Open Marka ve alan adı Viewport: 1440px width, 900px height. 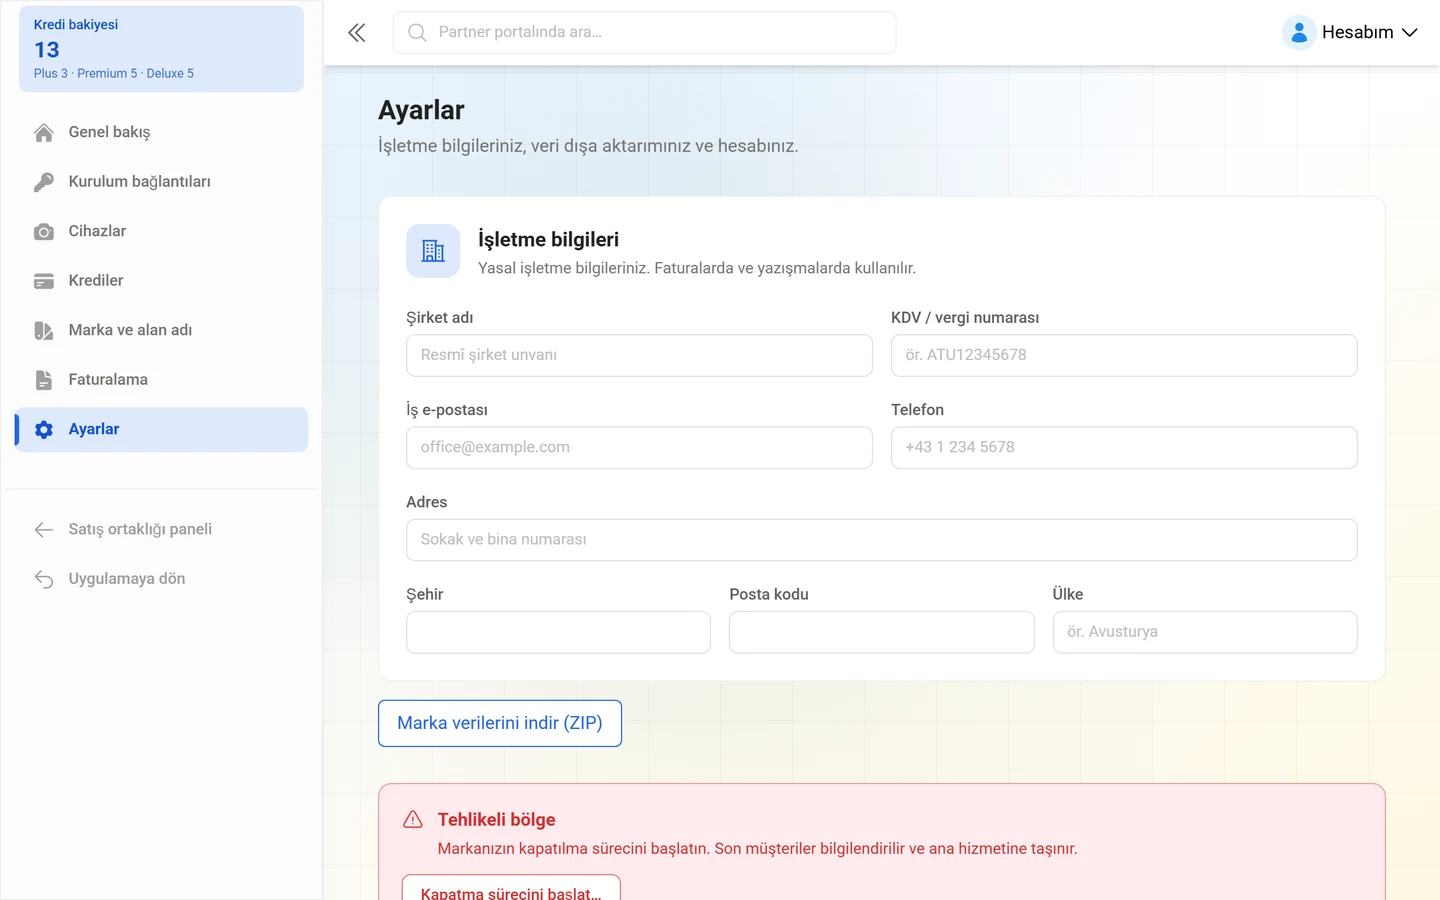point(161,330)
